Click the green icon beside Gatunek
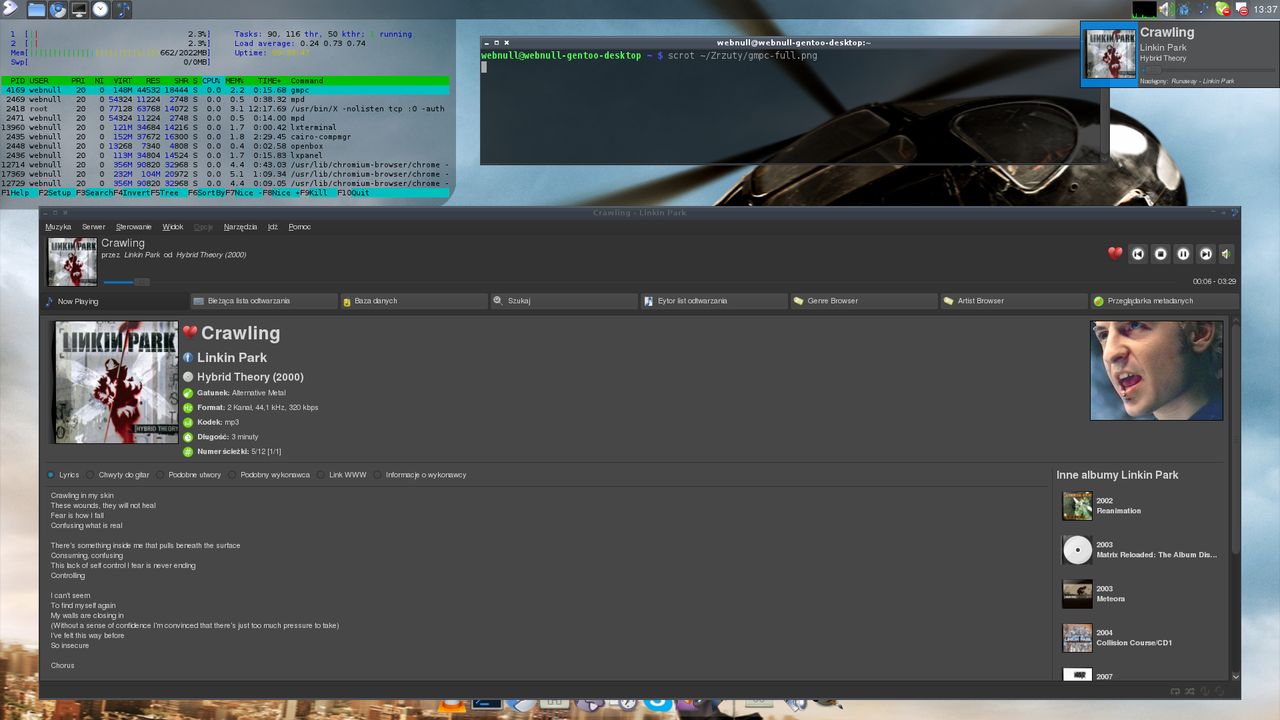This screenshot has width=1280, height=720. (x=188, y=393)
